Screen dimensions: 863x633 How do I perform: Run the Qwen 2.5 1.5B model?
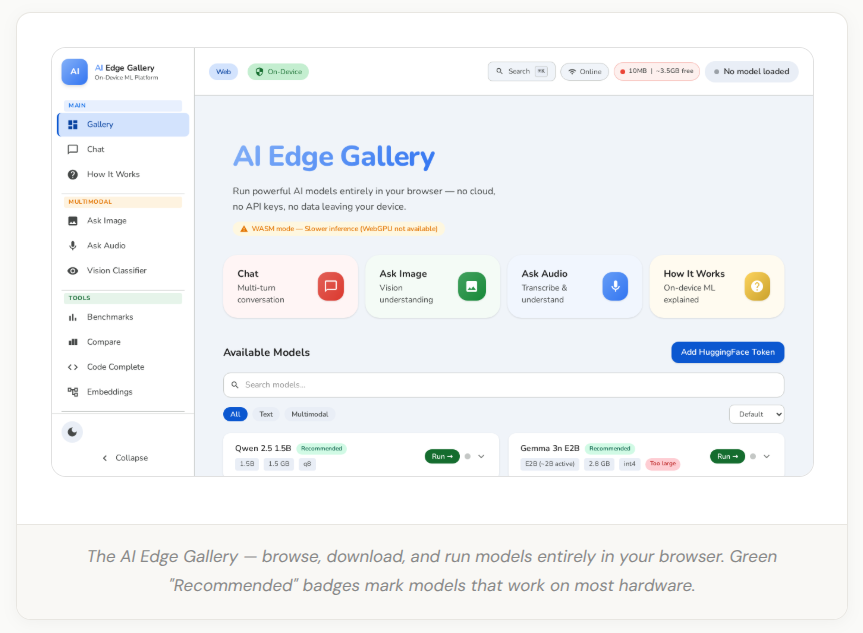click(x=442, y=456)
